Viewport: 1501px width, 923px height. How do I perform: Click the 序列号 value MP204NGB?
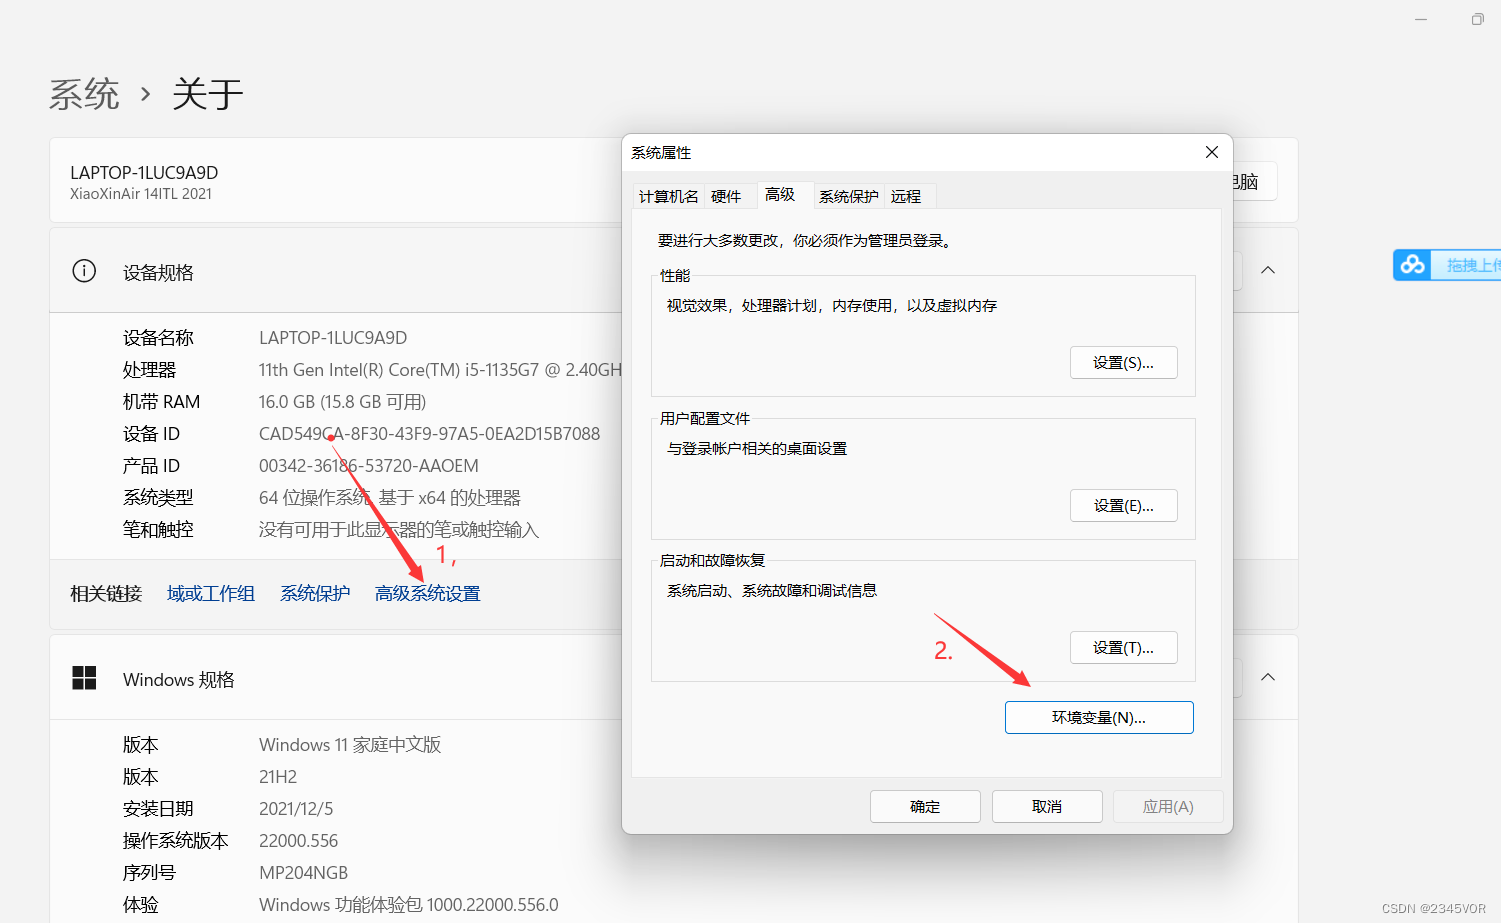point(303,872)
